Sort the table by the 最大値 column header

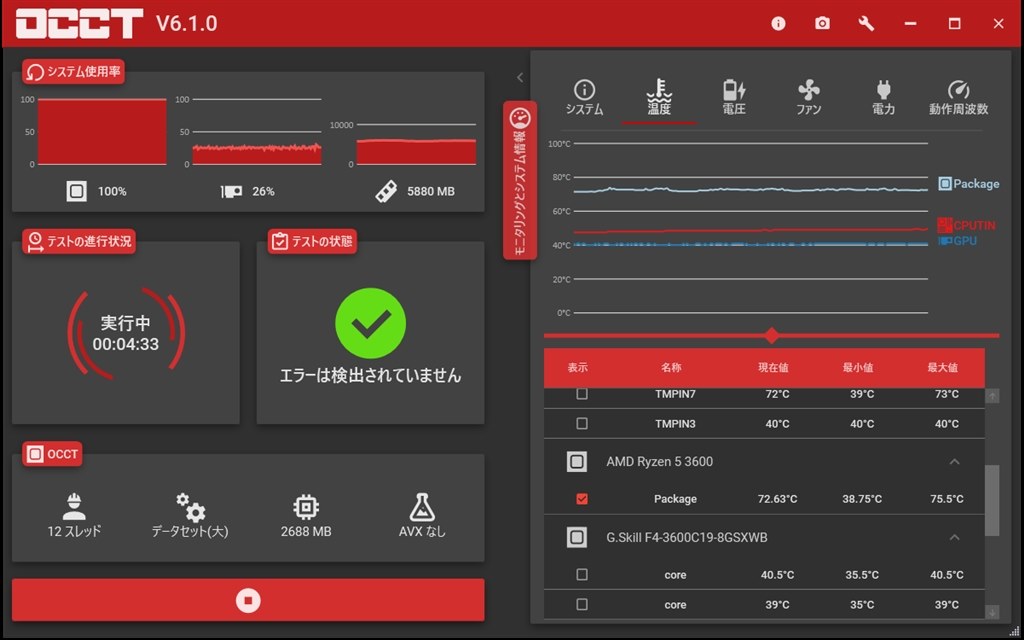point(943,368)
